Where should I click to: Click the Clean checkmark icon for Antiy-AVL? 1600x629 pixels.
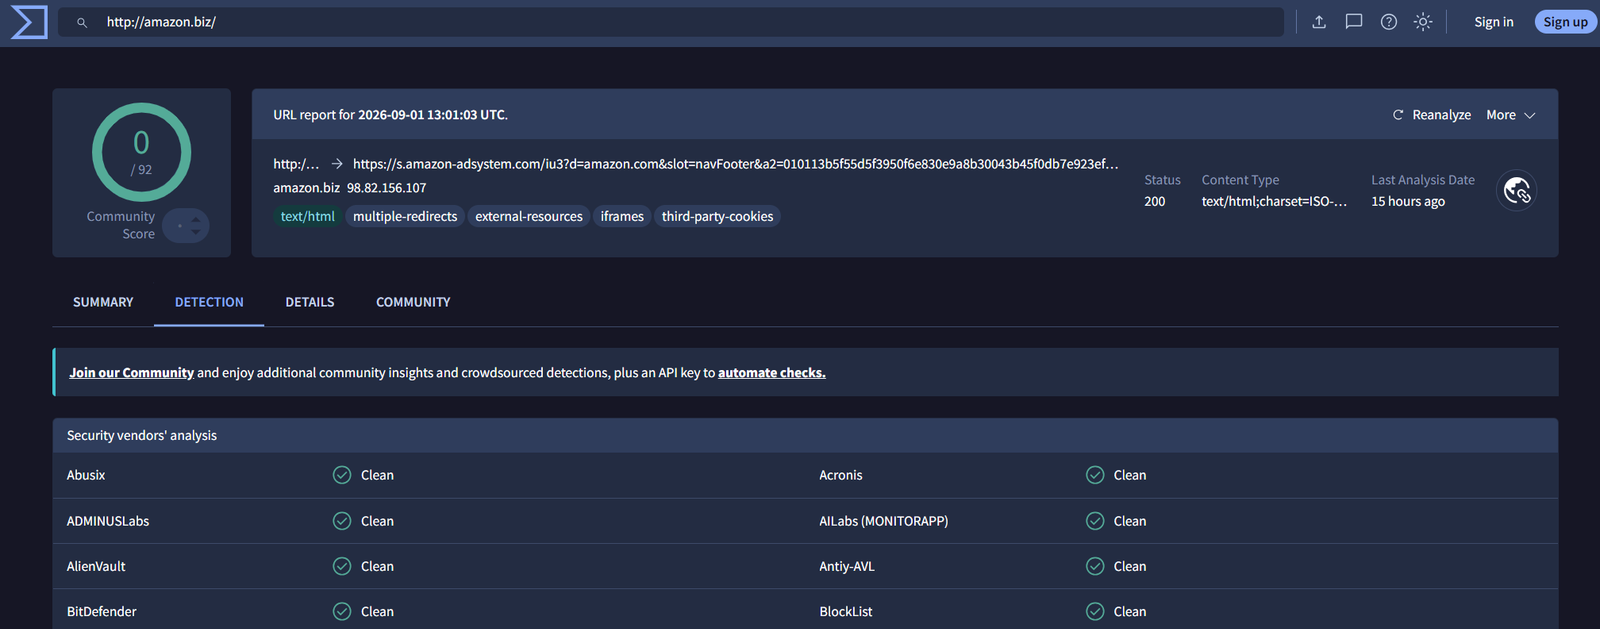1095,566
